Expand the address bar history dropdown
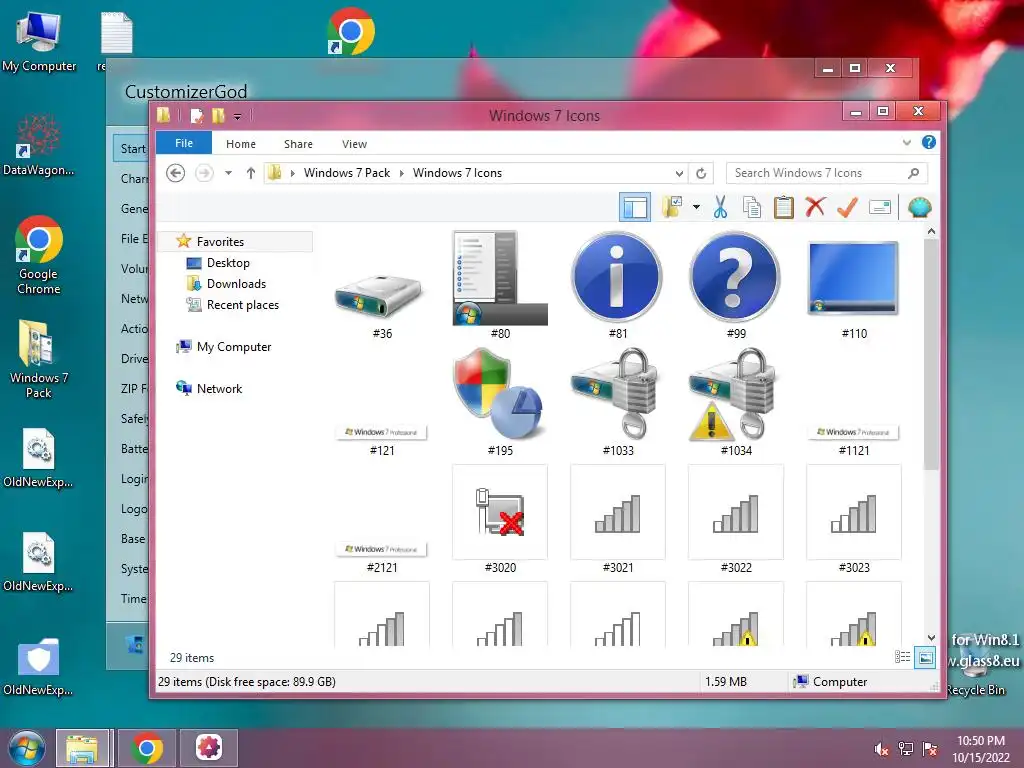1024x768 pixels. [679, 174]
